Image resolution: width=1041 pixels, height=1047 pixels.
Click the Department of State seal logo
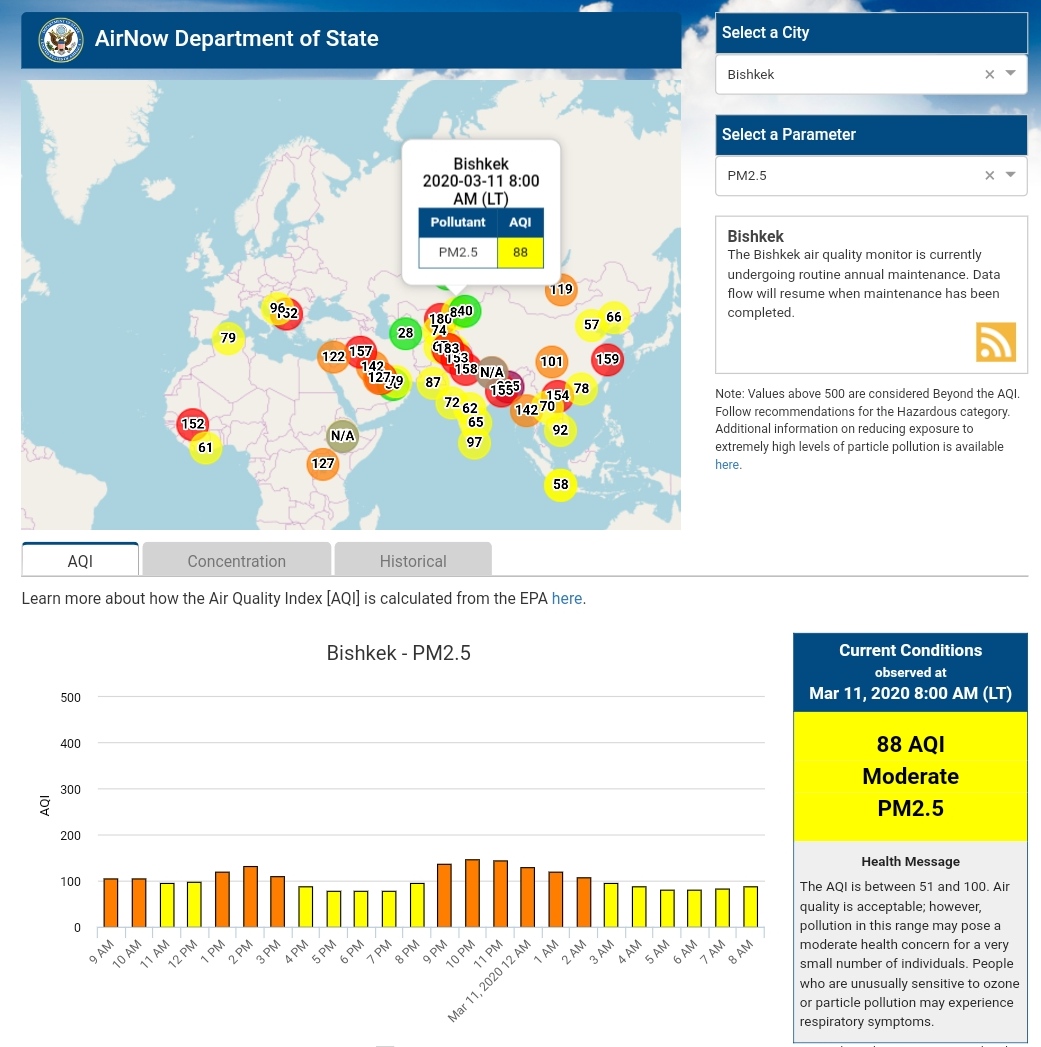(x=60, y=40)
